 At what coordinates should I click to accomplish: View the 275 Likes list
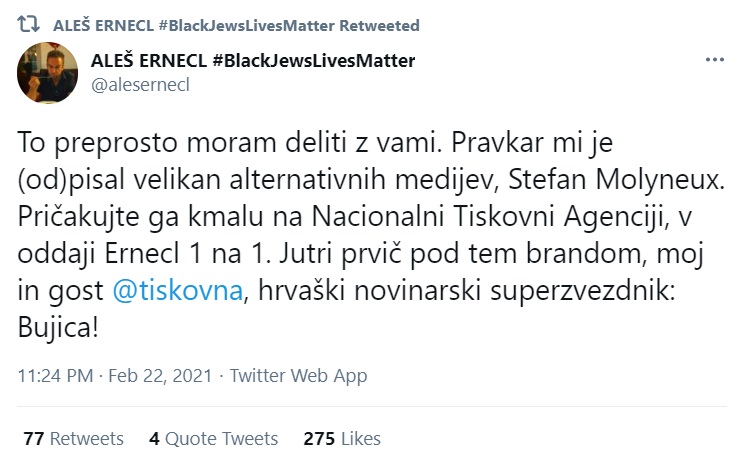pos(341,439)
